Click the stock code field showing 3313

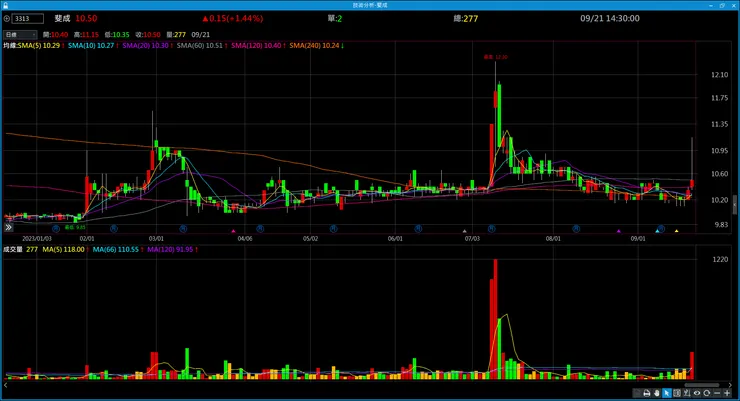click(28, 19)
